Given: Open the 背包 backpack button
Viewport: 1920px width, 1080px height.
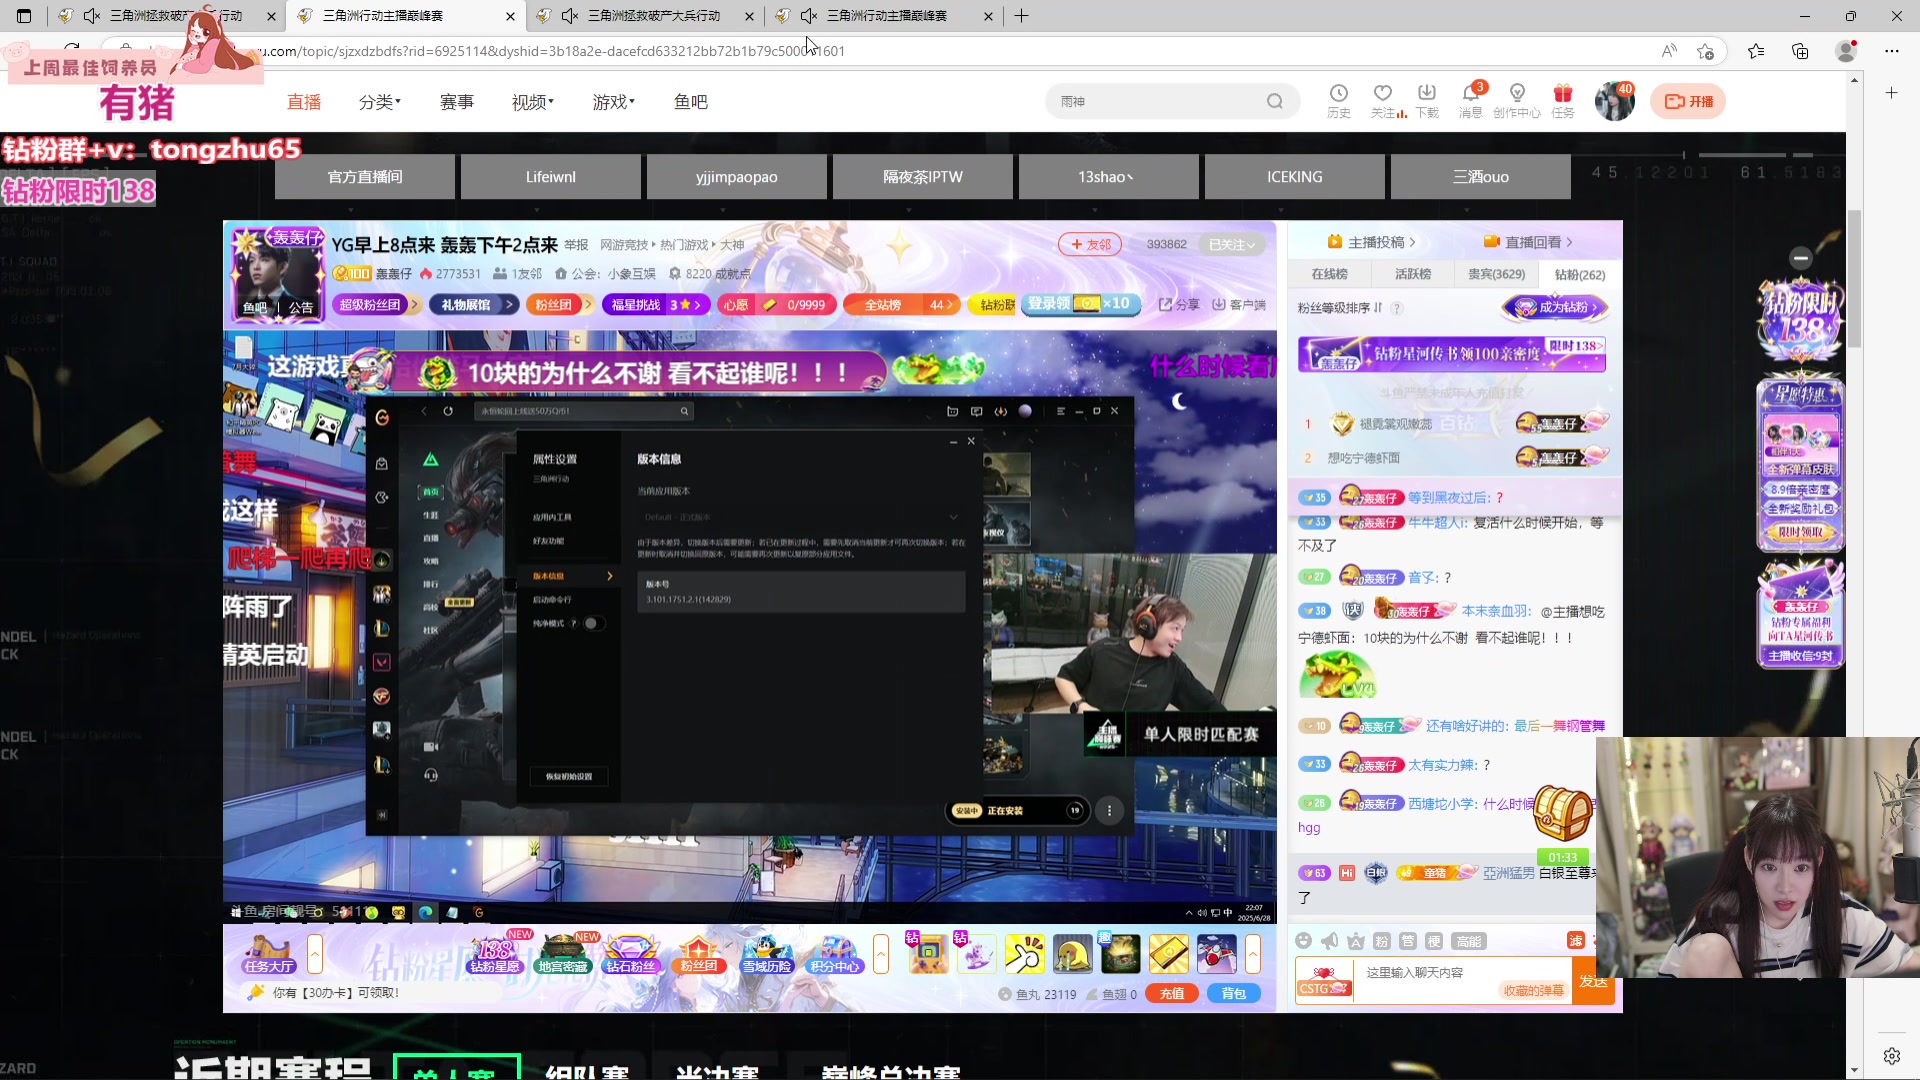Looking at the screenshot, I should pos(1234,994).
